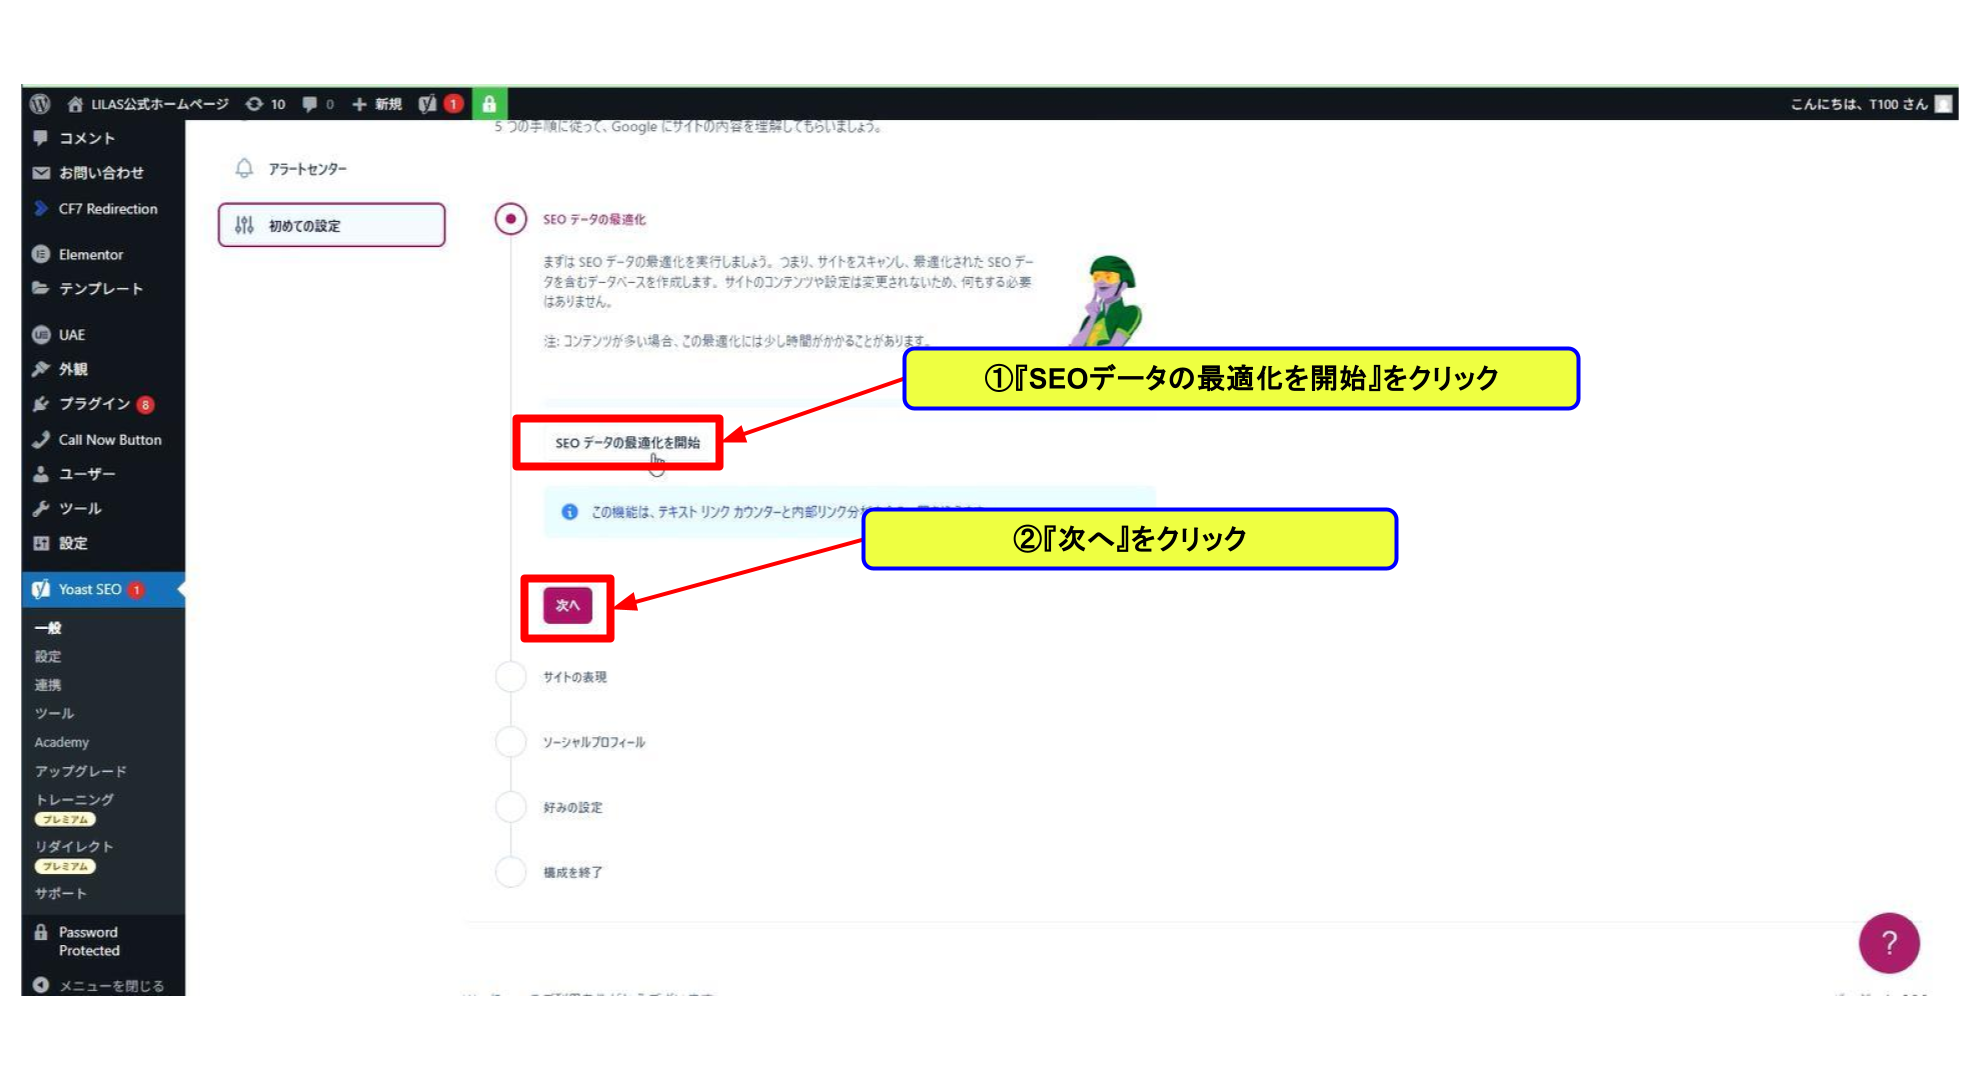Image resolution: width=1980 pixels, height=1080 pixels.
Task: Click the 設定 sidebar icon
Action: 41,543
